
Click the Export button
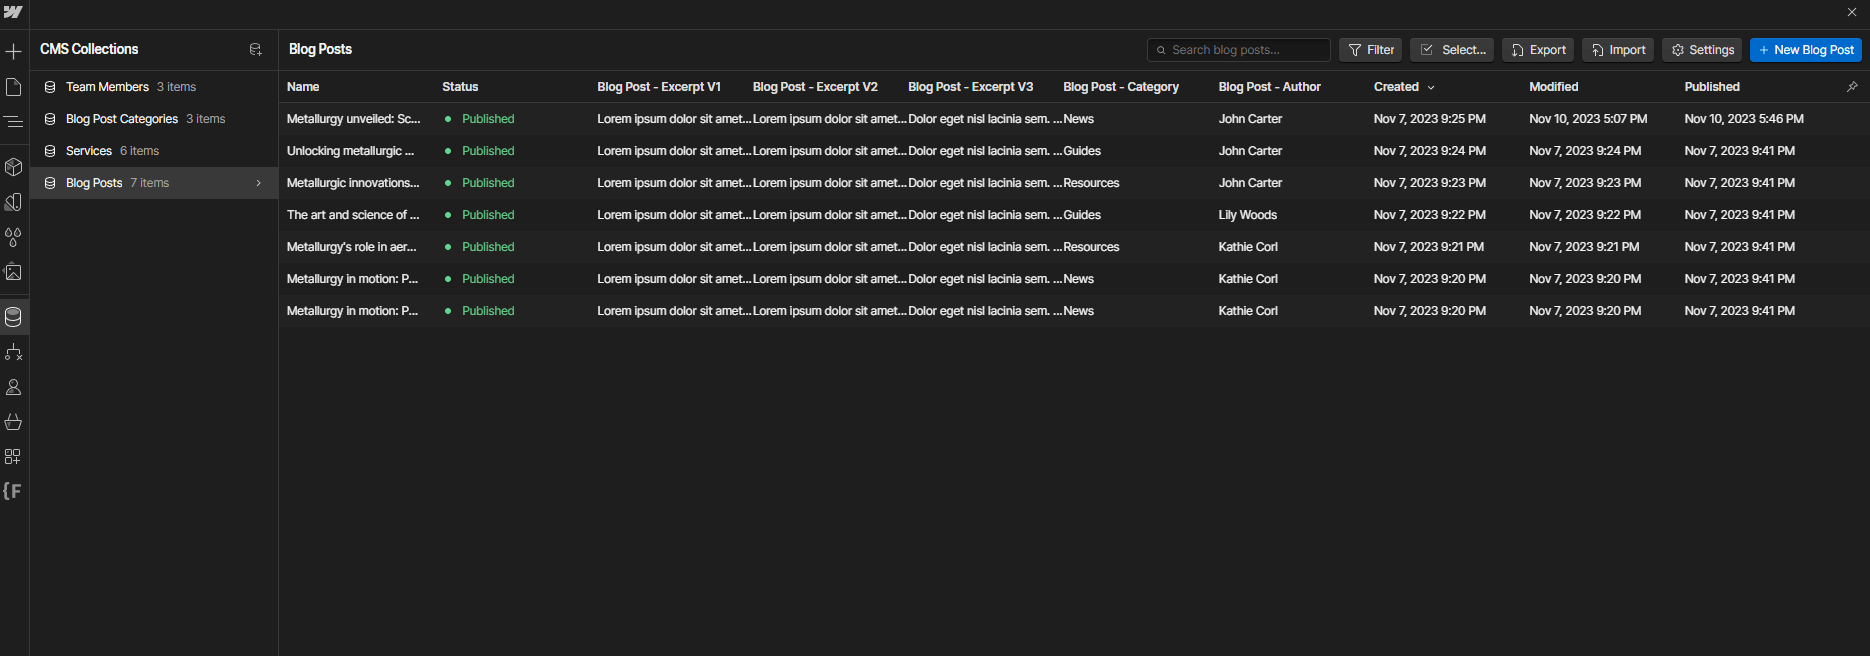(1538, 50)
